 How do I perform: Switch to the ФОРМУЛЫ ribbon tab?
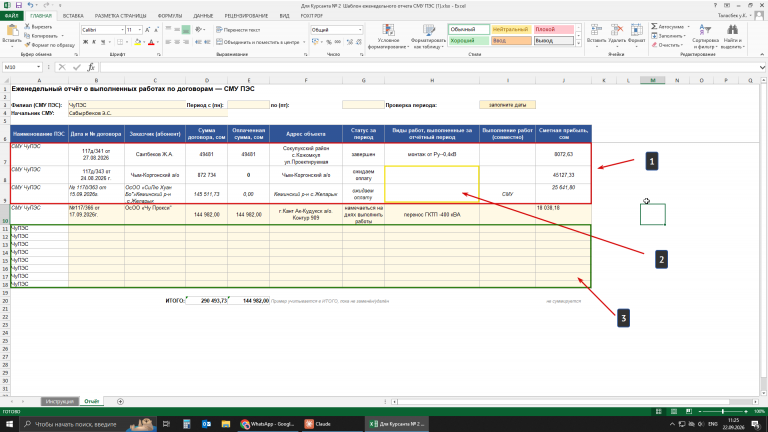coord(169,16)
